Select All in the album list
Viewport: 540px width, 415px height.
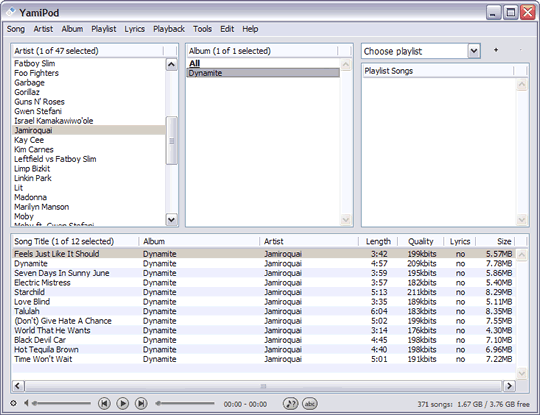click(195, 63)
